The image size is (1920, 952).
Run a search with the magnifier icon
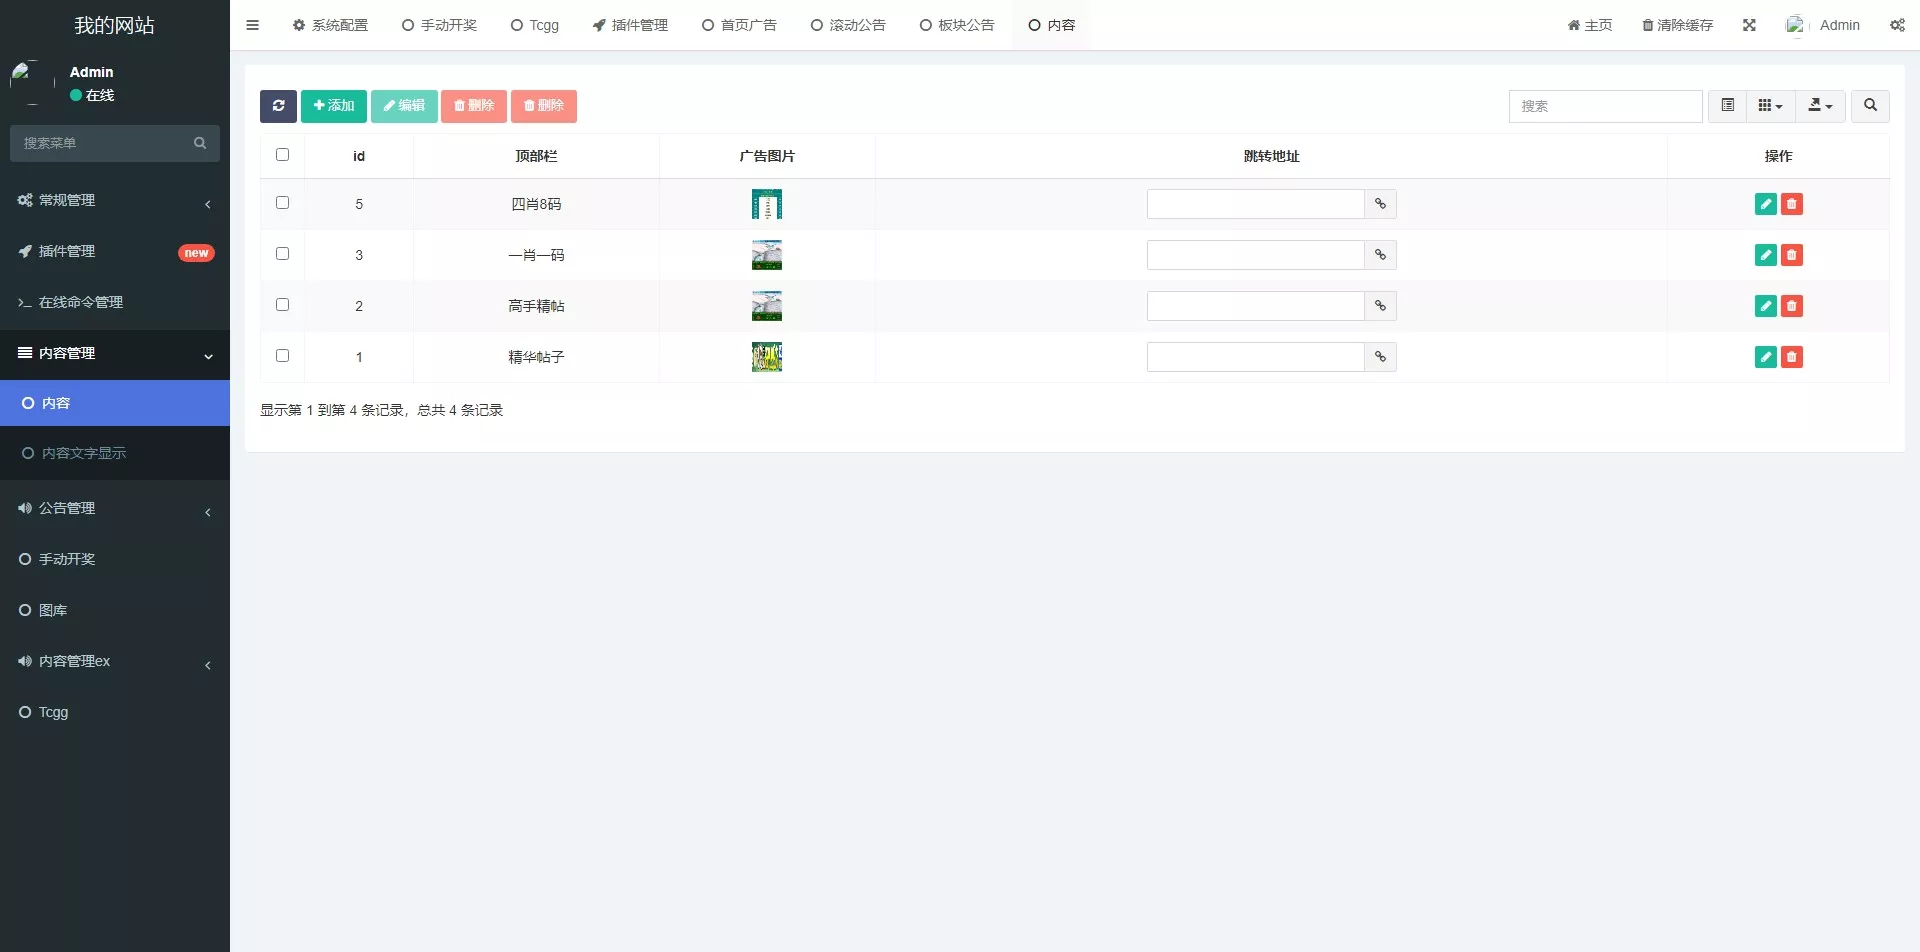point(1868,106)
